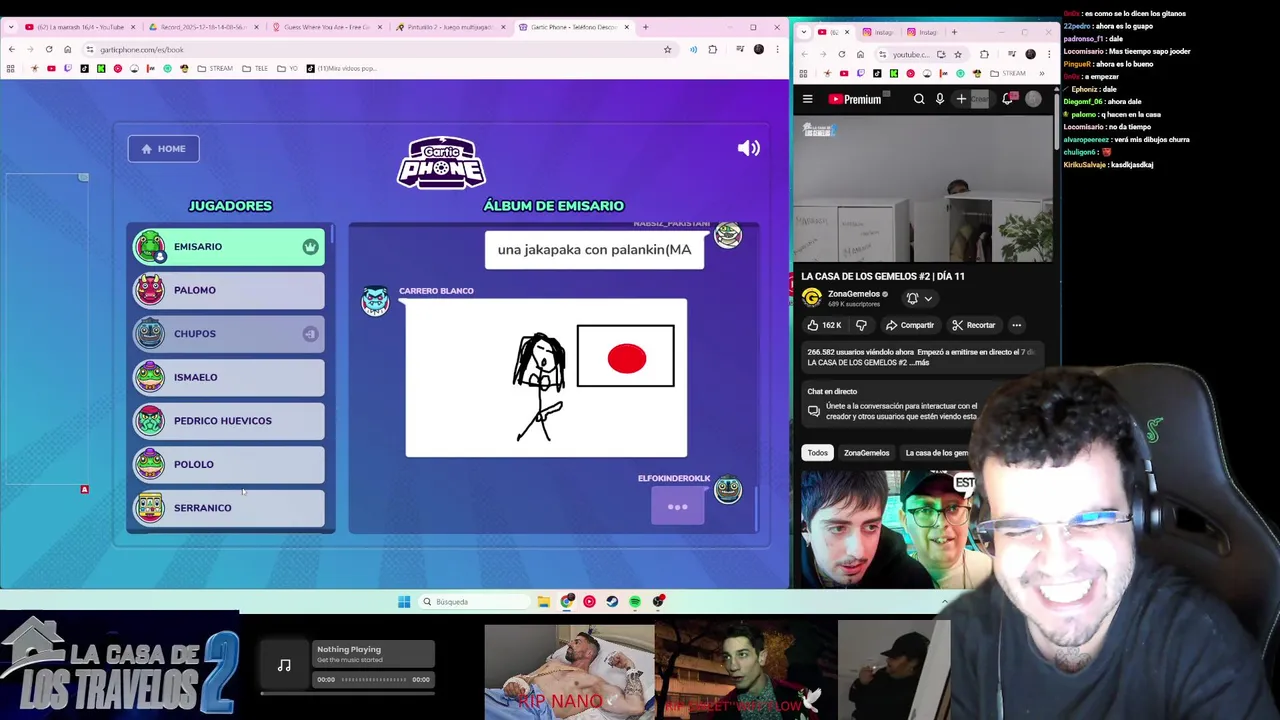Open the TELE bookmarks folder
Image resolution: width=1280 pixels, height=720 pixels.
[x=258, y=69]
